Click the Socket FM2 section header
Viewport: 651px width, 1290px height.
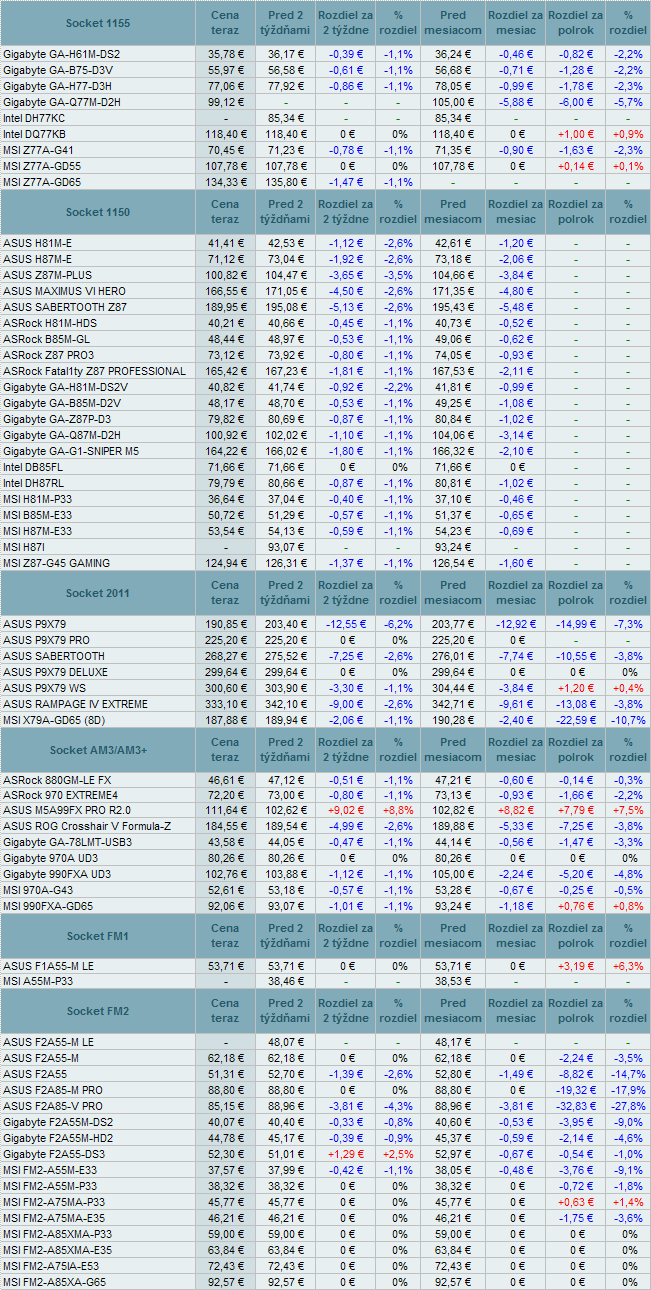pyautogui.click(x=97, y=1011)
